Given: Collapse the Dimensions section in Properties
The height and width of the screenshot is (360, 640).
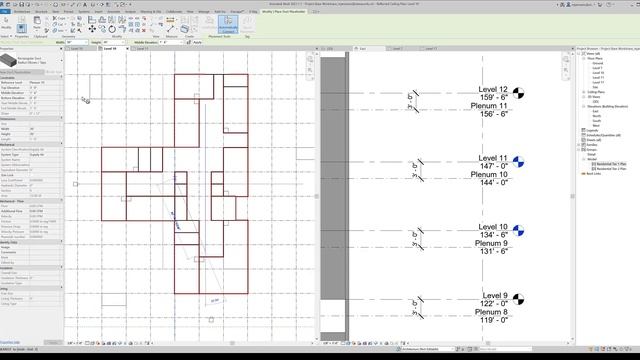Looking at the screenshot, I should 62,118.
